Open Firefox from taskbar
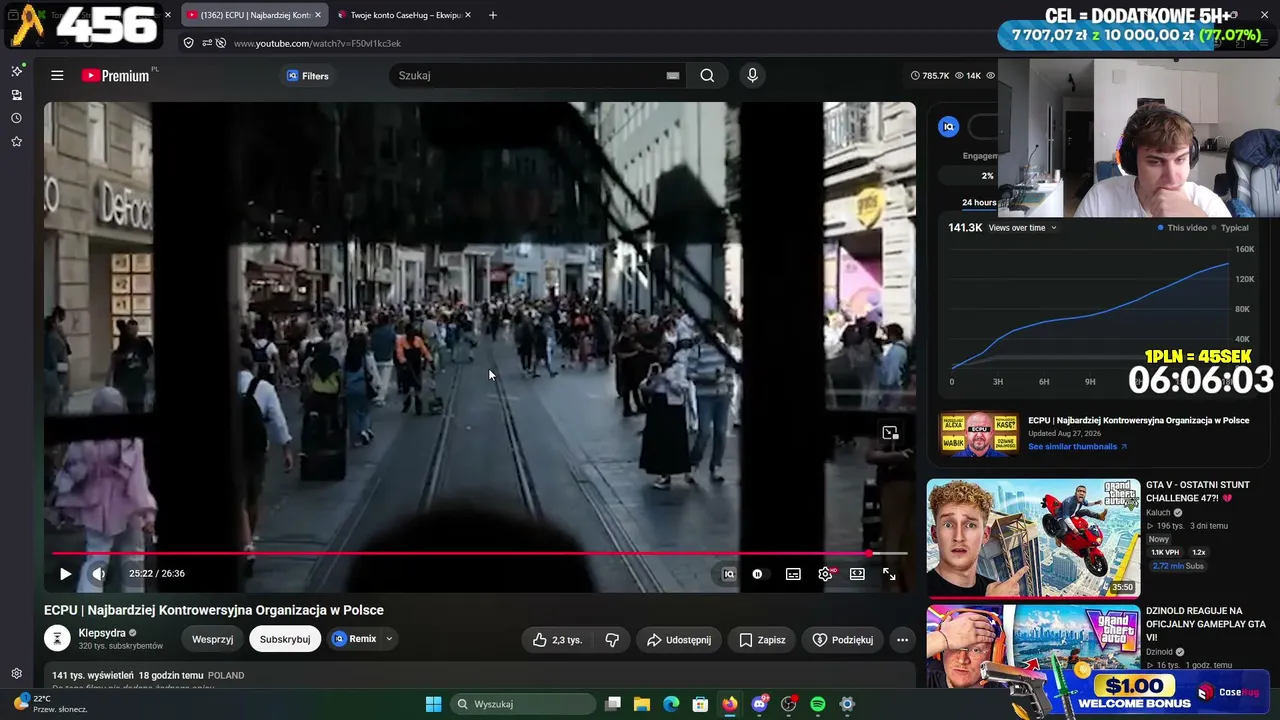1280x720 pixels. [730, 704]
